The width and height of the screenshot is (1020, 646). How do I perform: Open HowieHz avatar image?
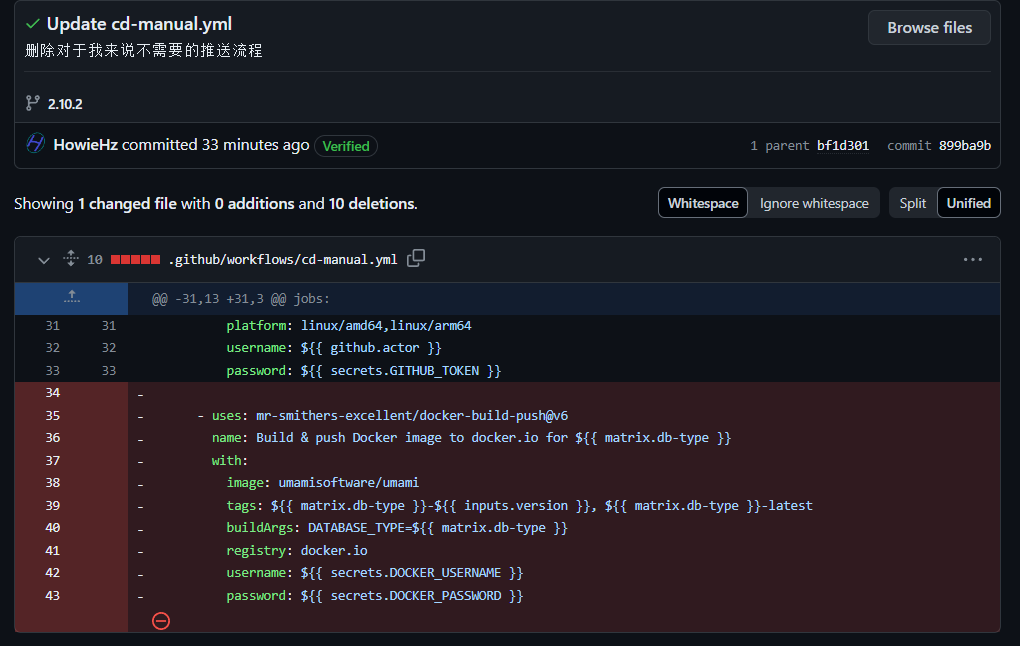(x=36, y=143)
